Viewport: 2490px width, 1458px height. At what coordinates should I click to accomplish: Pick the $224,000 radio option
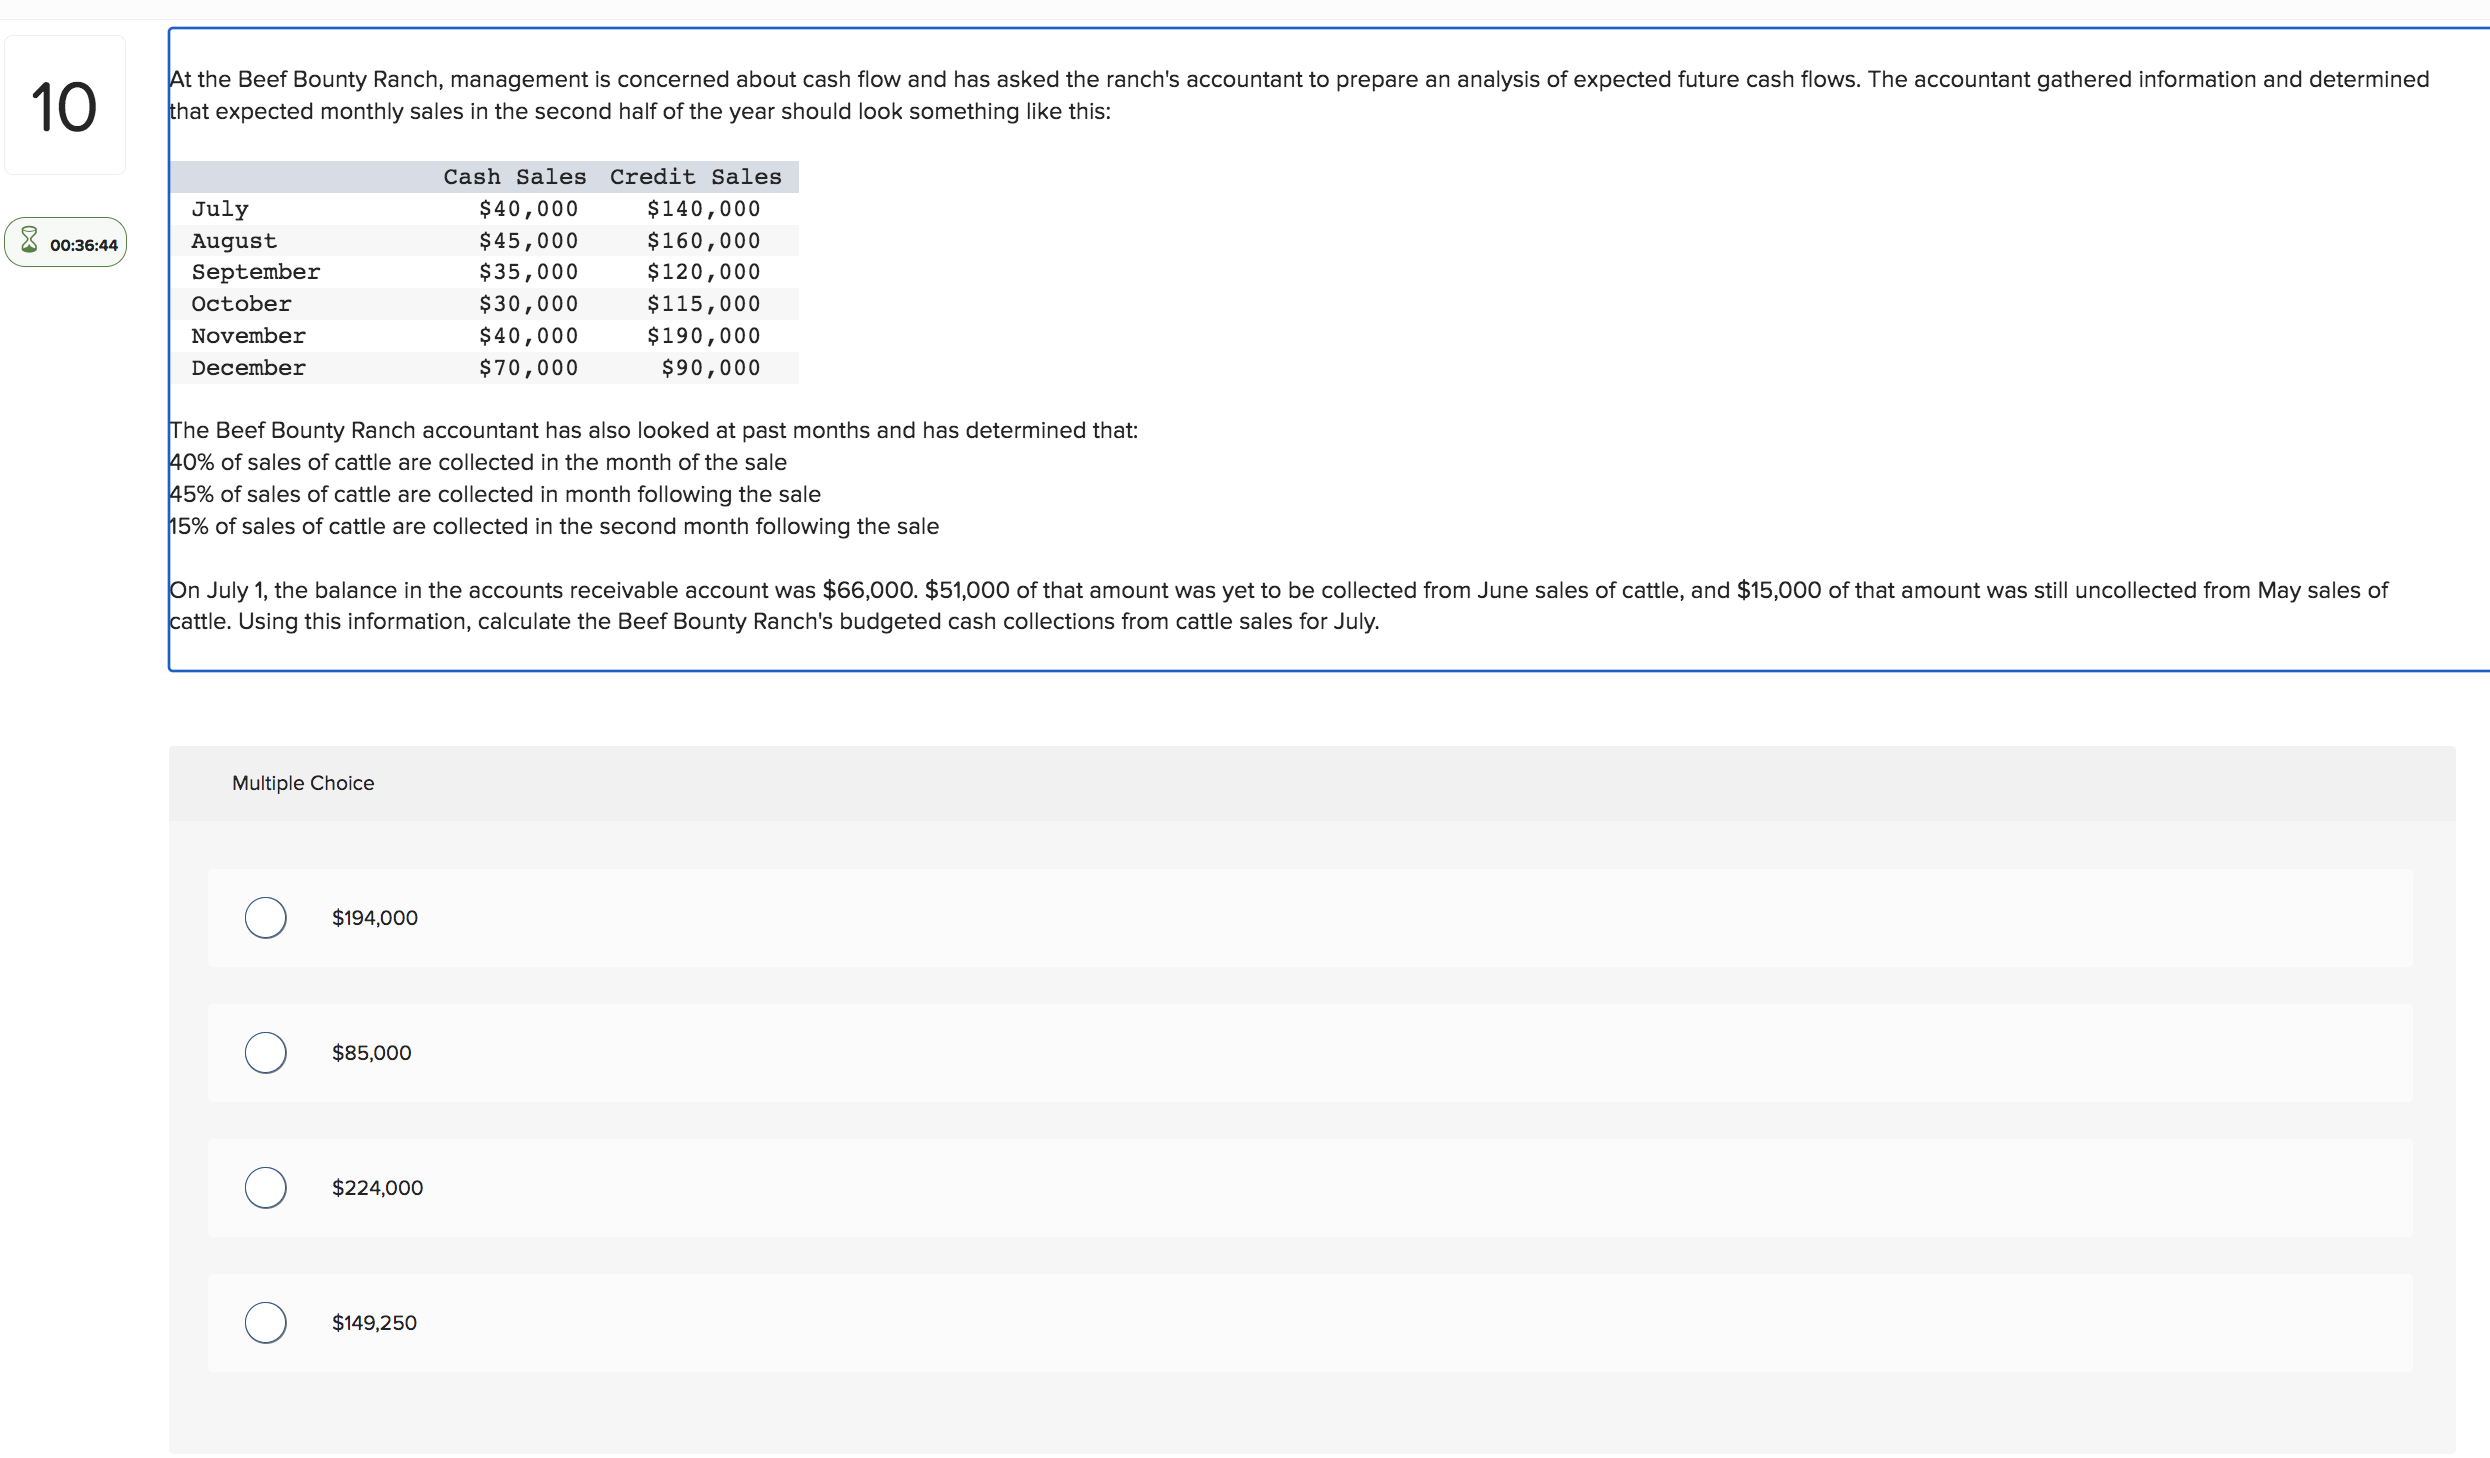tap(266, 1187)
